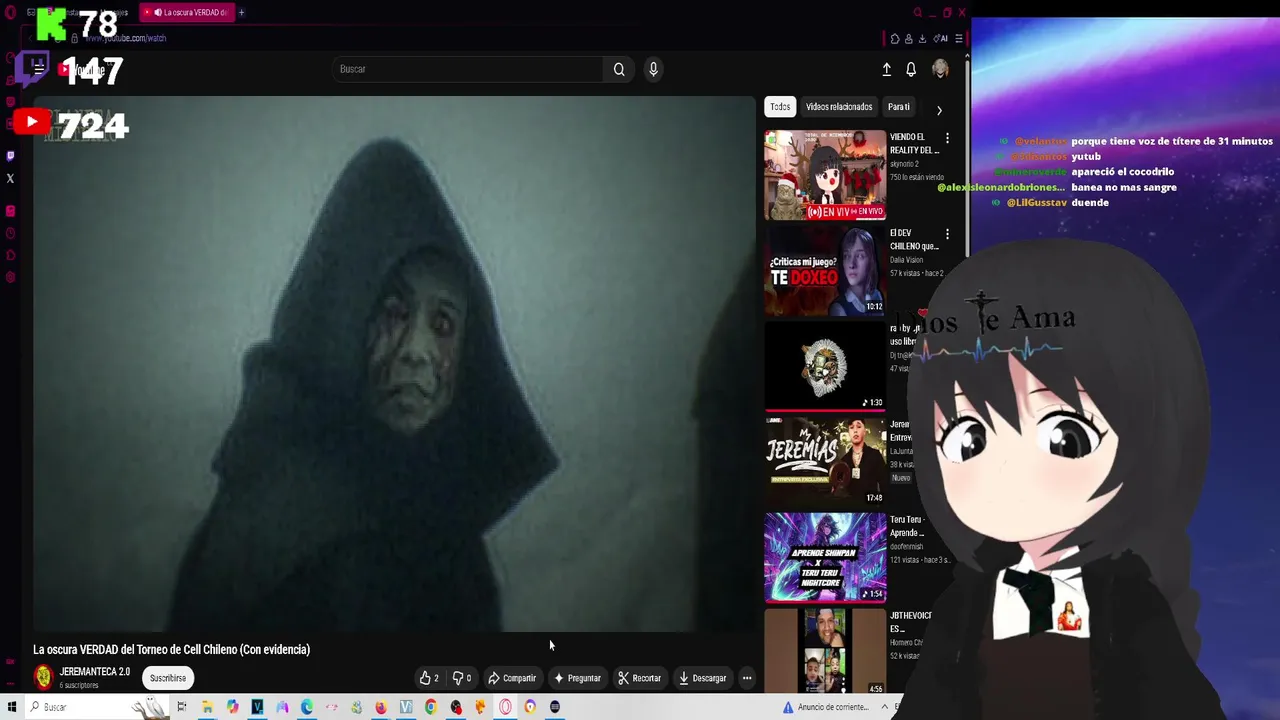
Task: Open the YouTube account avatar menu
Action: pyautogui.click(x=940, y=69)
